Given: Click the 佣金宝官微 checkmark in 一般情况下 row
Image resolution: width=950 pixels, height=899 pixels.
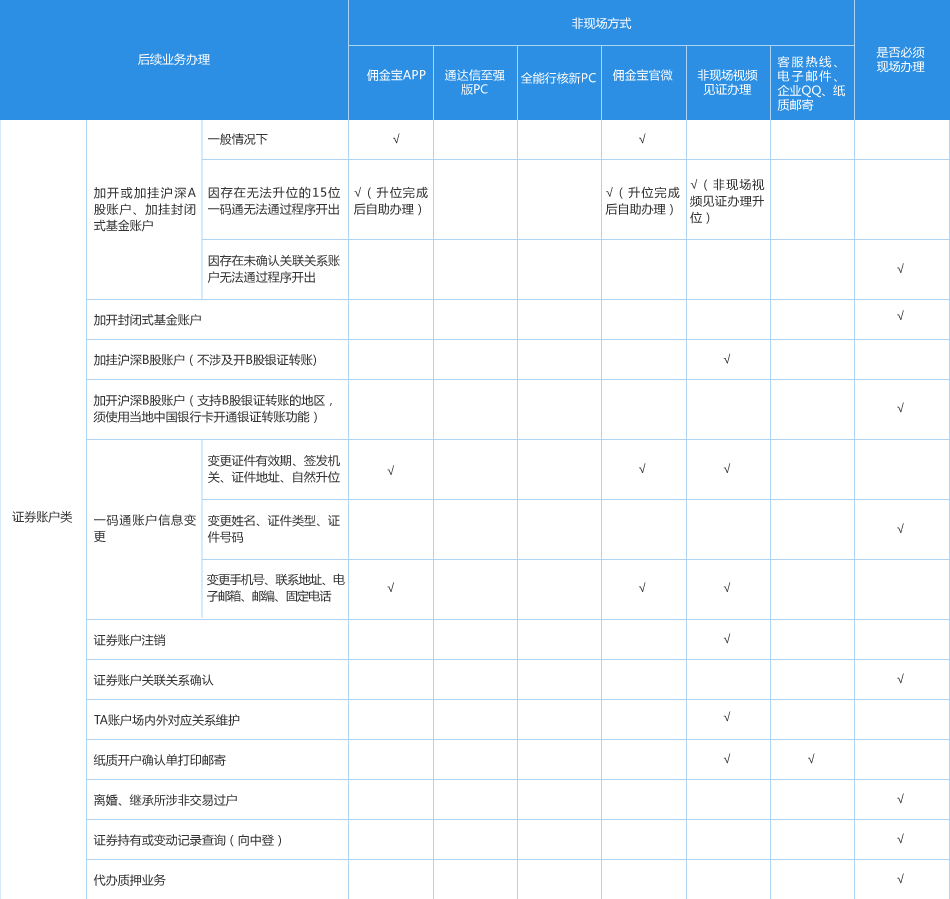Looking at the screenshot, I should pos(642,139).
